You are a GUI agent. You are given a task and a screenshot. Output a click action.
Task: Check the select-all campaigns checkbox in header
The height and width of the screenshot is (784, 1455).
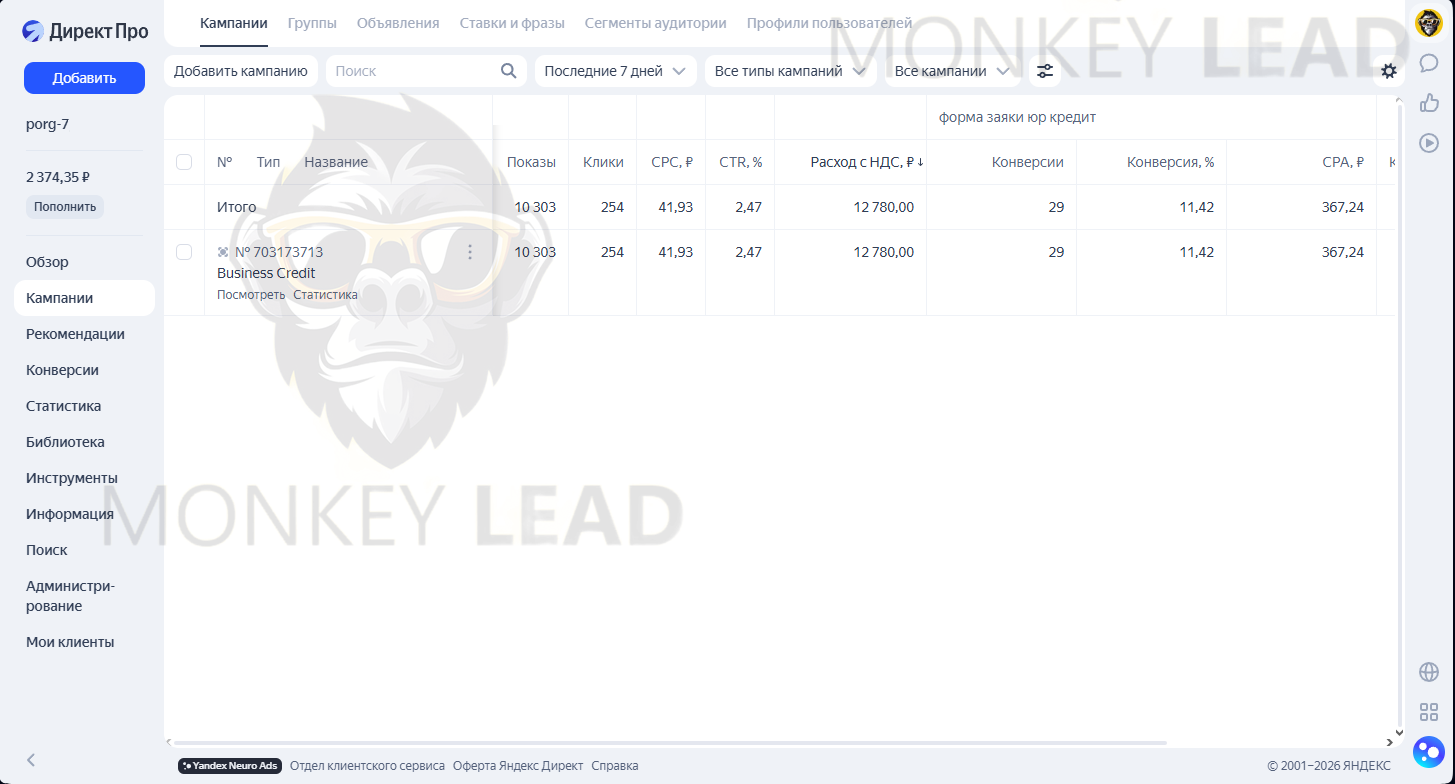pos(184,162)
